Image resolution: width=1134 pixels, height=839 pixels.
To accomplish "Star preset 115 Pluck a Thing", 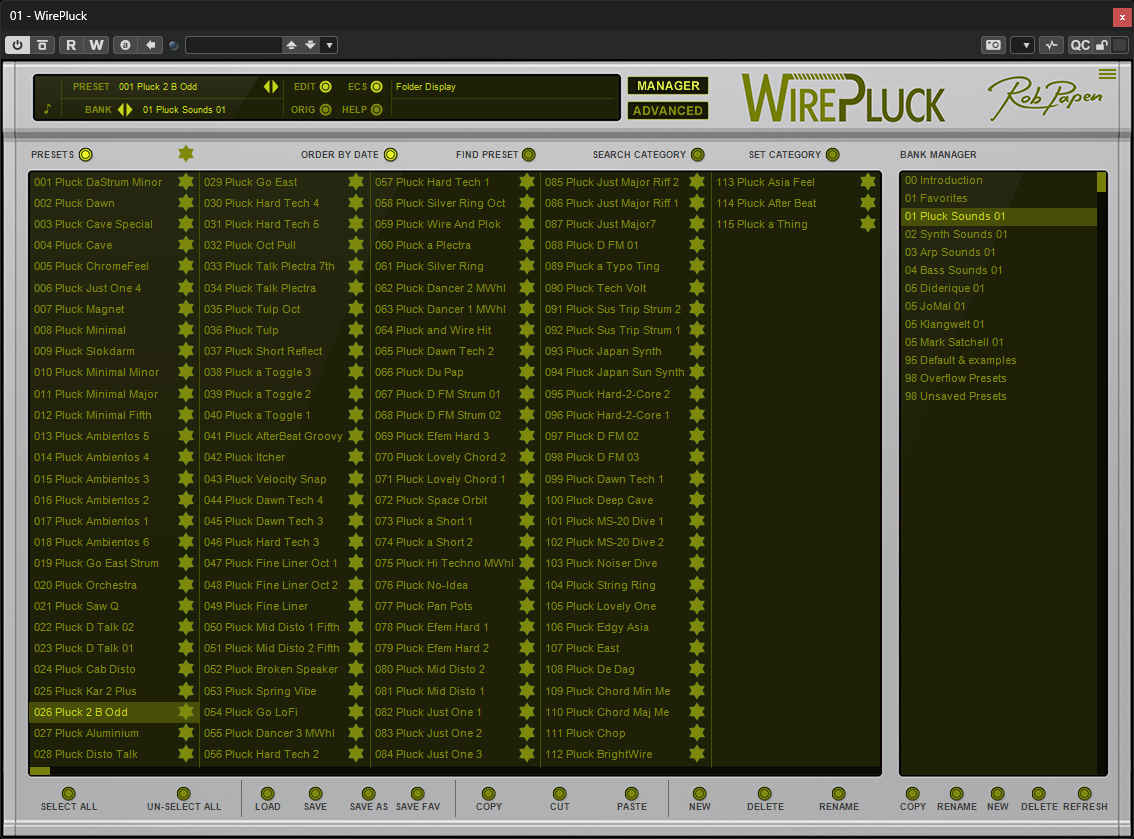I will click(868, 223).
